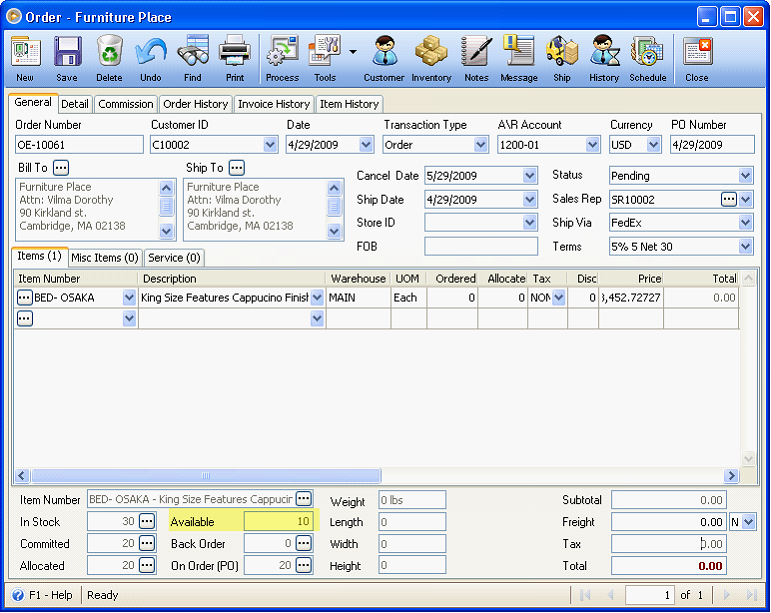Screen dimensions: 771x613
Task: Click the grid horizontal scrollbar thumb
Action: (206, 475)
